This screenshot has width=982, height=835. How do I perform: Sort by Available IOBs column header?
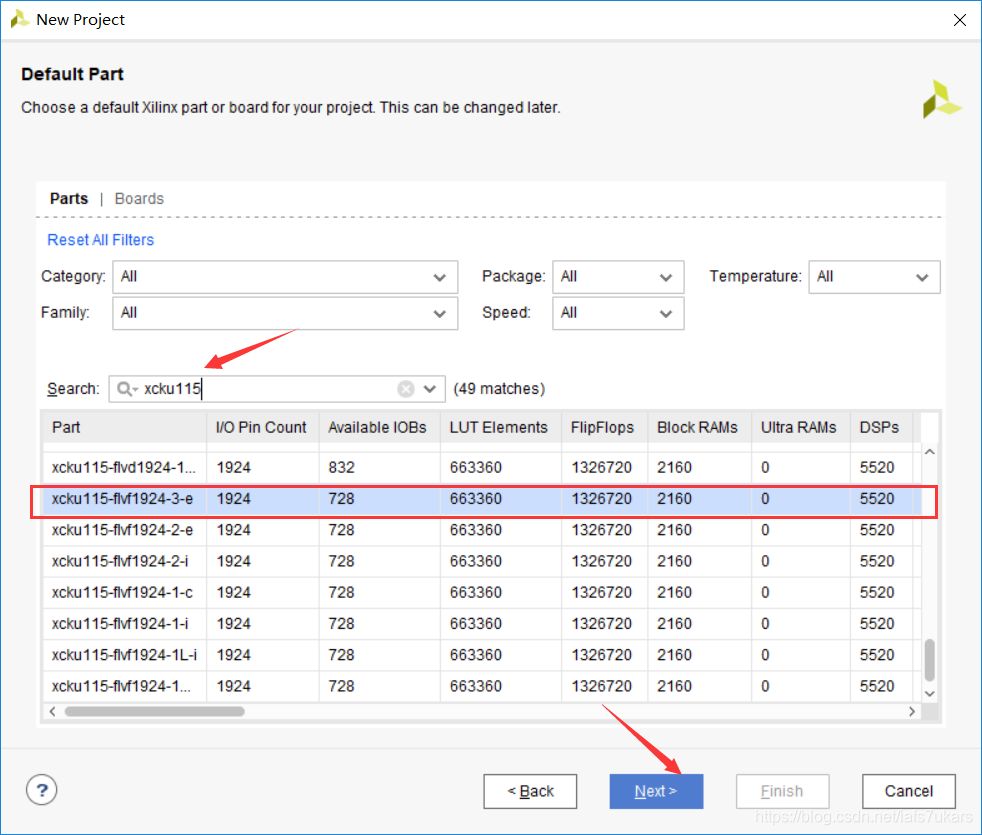[x=380, y=427]
